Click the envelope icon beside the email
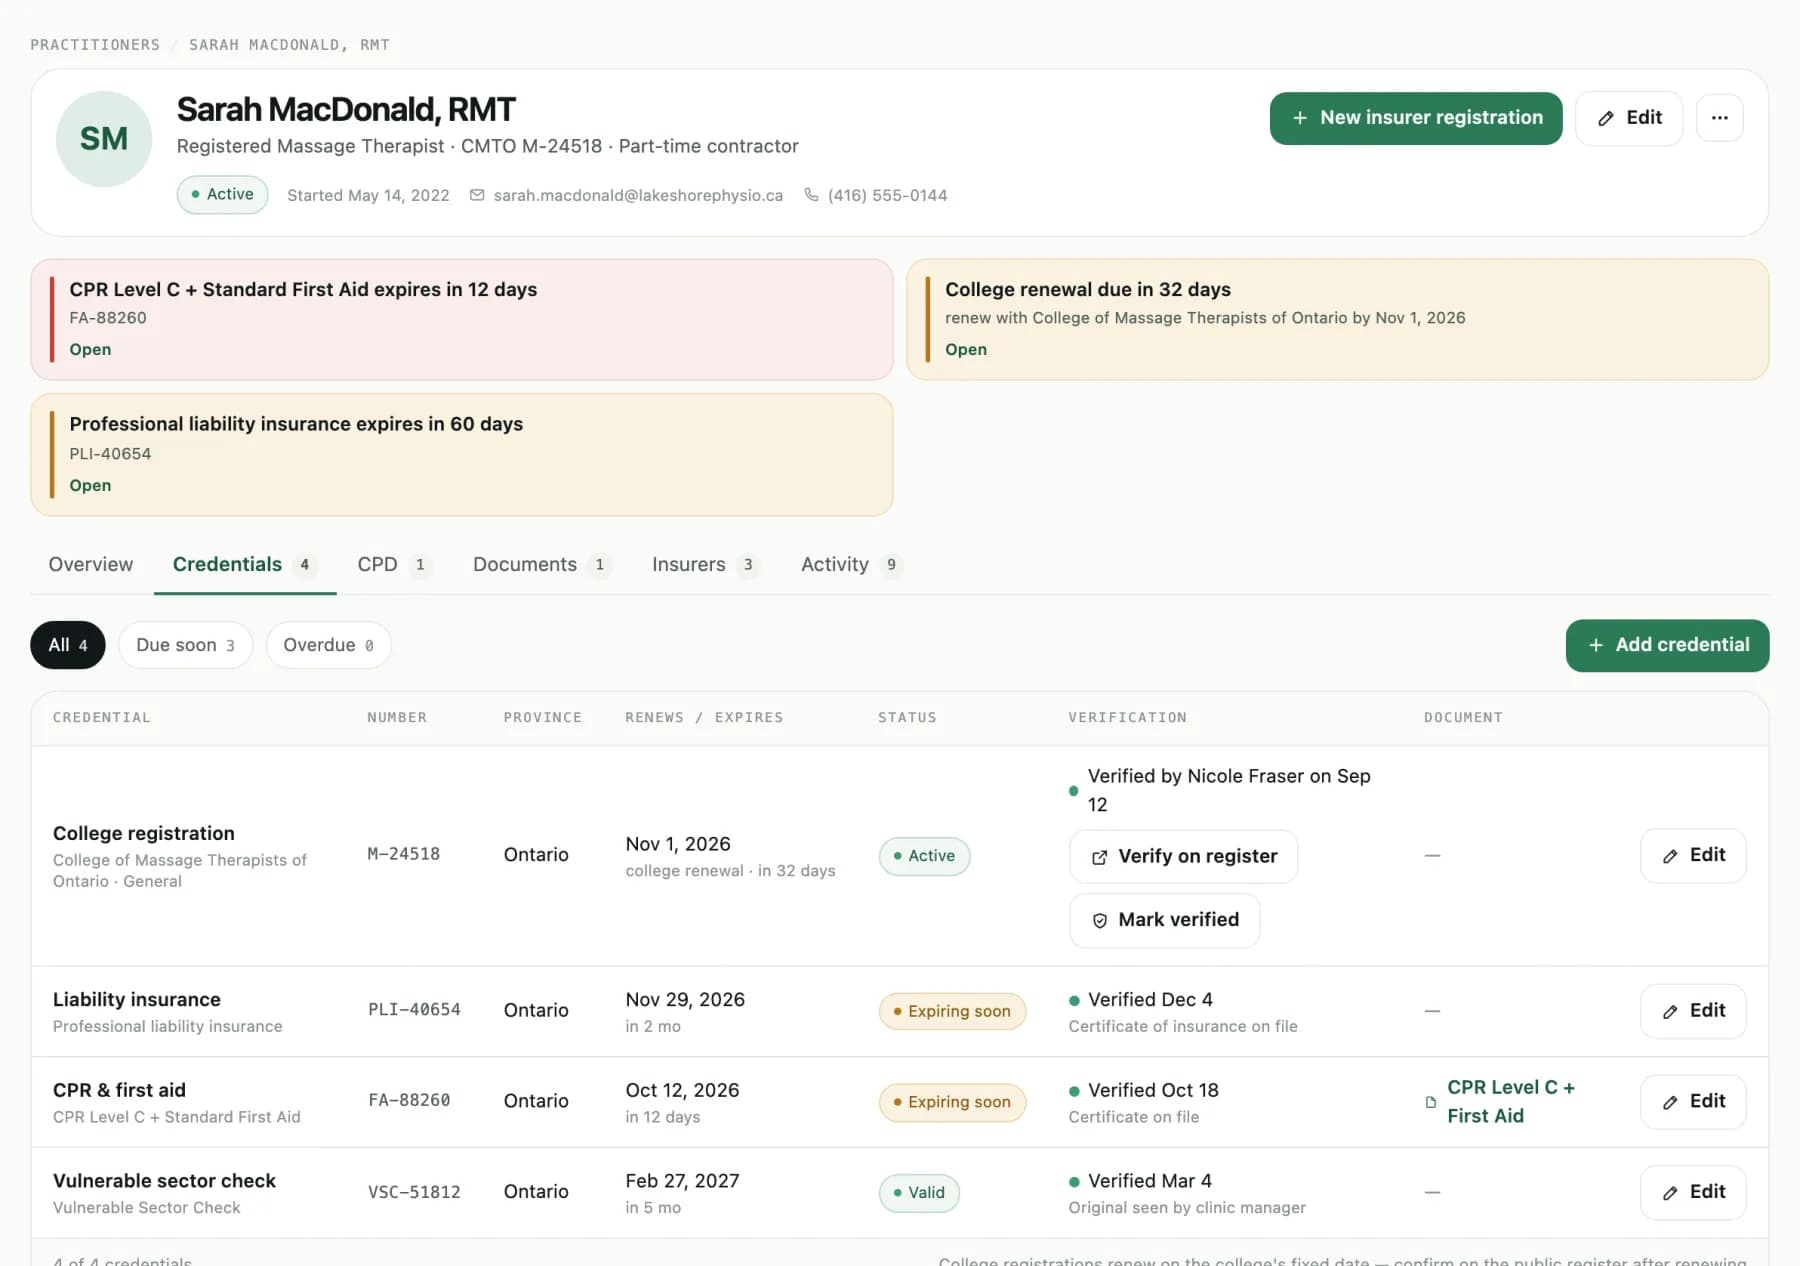 click(477, 195)
